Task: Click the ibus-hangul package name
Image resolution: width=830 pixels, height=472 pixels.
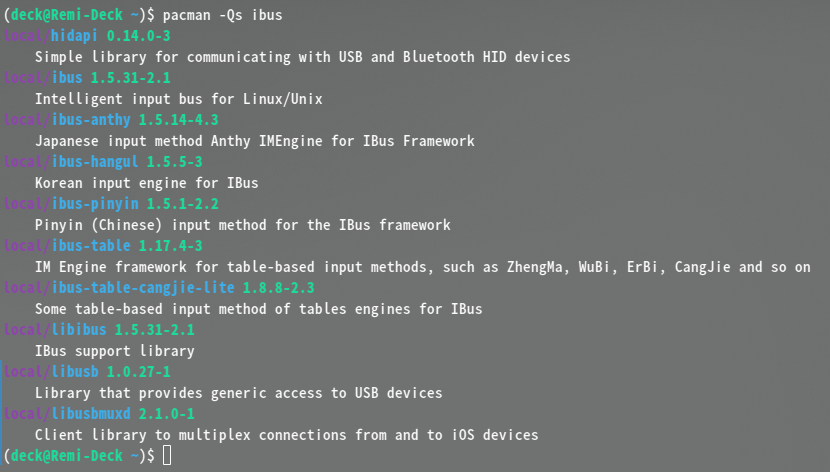Action: tap(95, 162)
